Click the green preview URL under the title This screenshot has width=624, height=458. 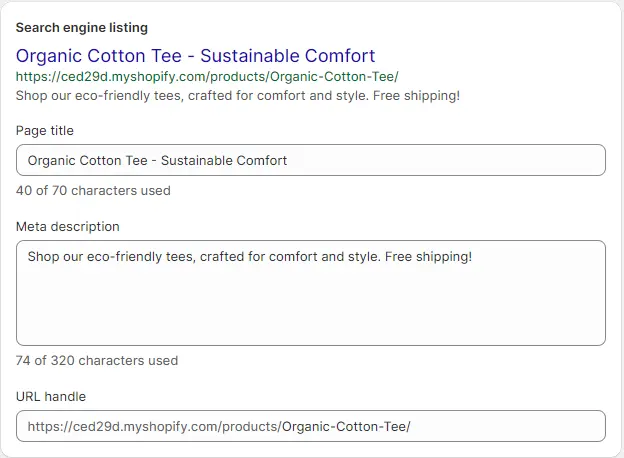(207, 76)
